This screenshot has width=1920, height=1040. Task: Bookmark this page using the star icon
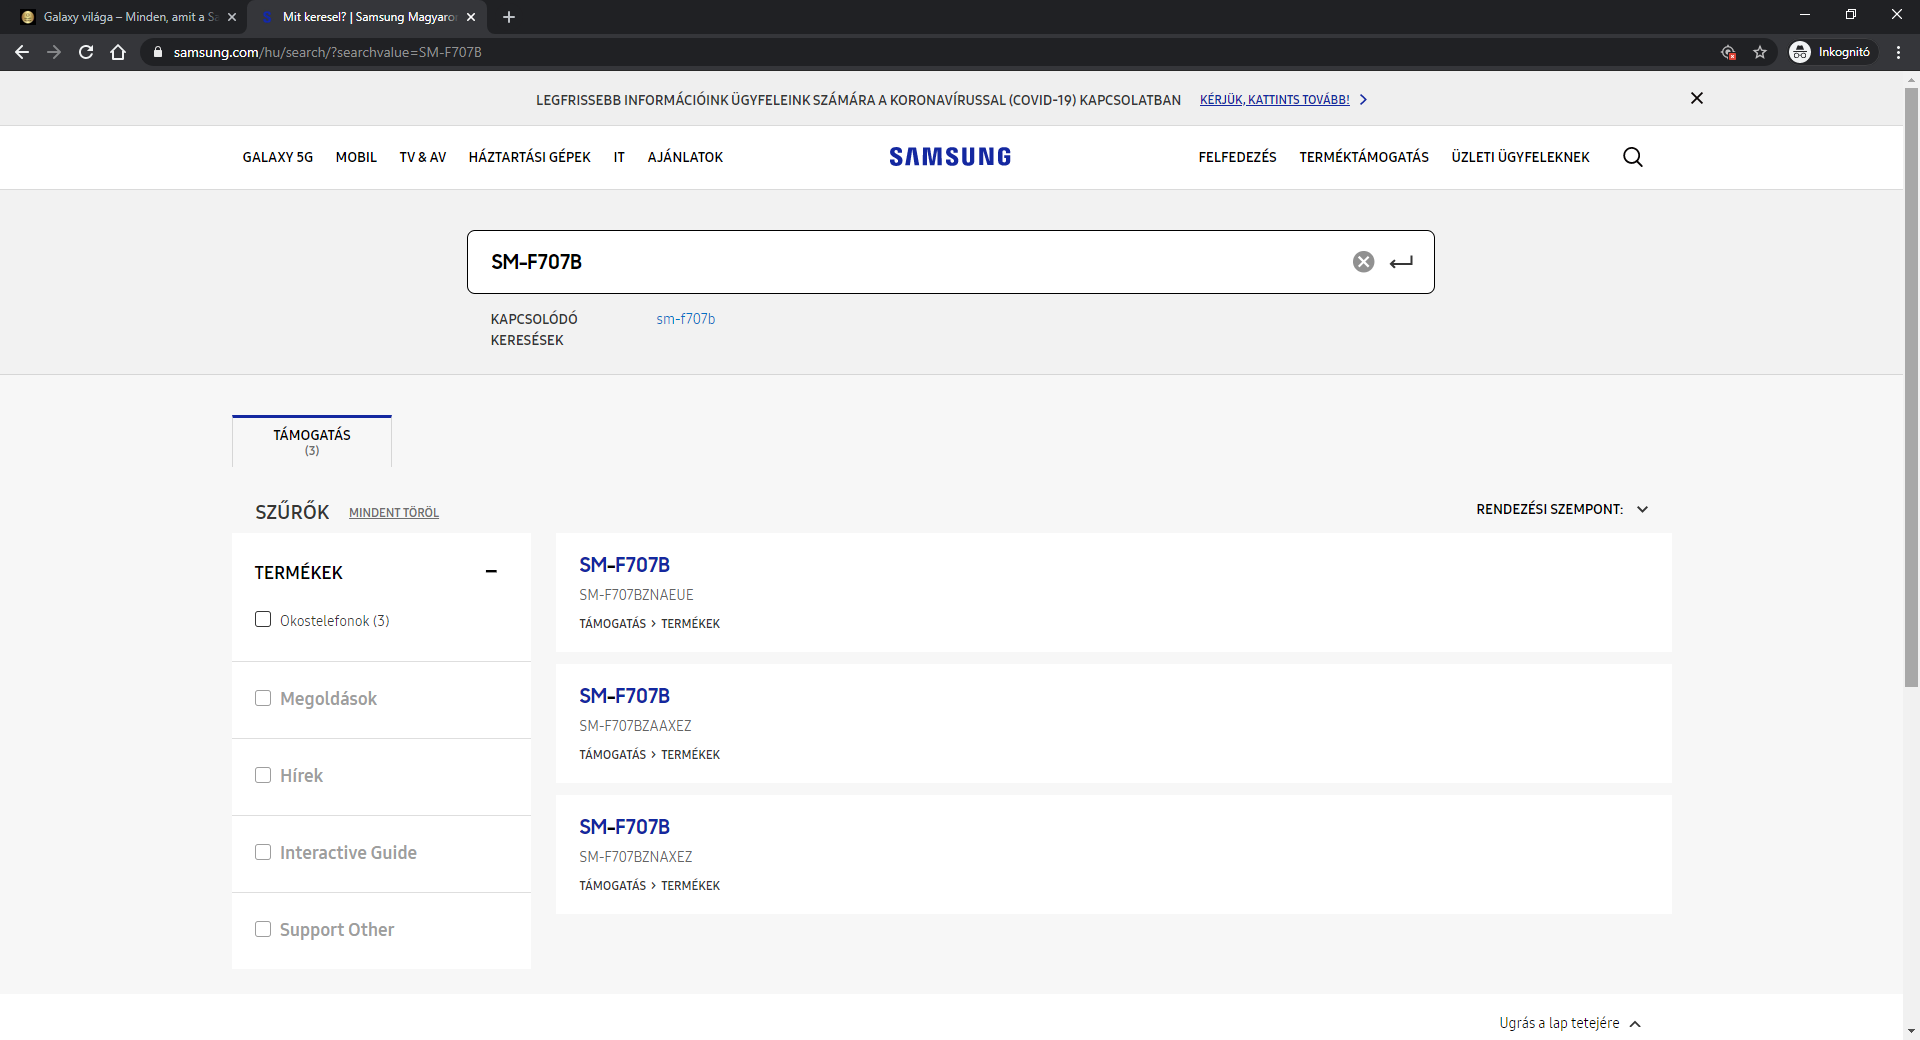1760,52
